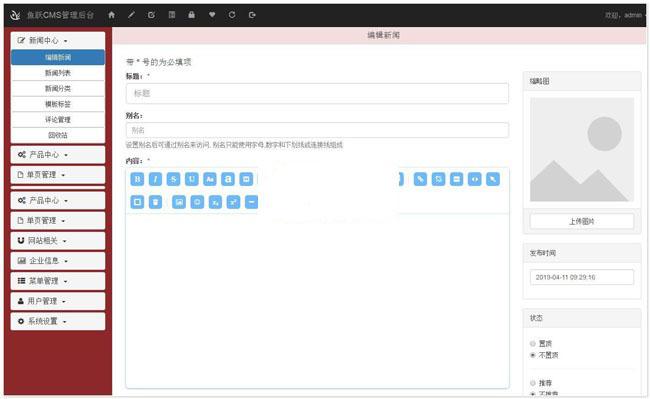Click the table icon left of the lock
This screenshot has height=399, width=650.
tap(172, 15)
